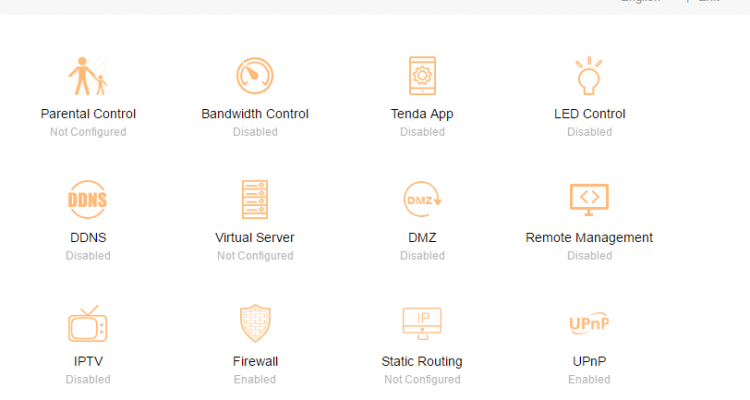Open the LED Control lightbulb icon
The height and width of the screenshot is (400, 750).
[589, 76]
